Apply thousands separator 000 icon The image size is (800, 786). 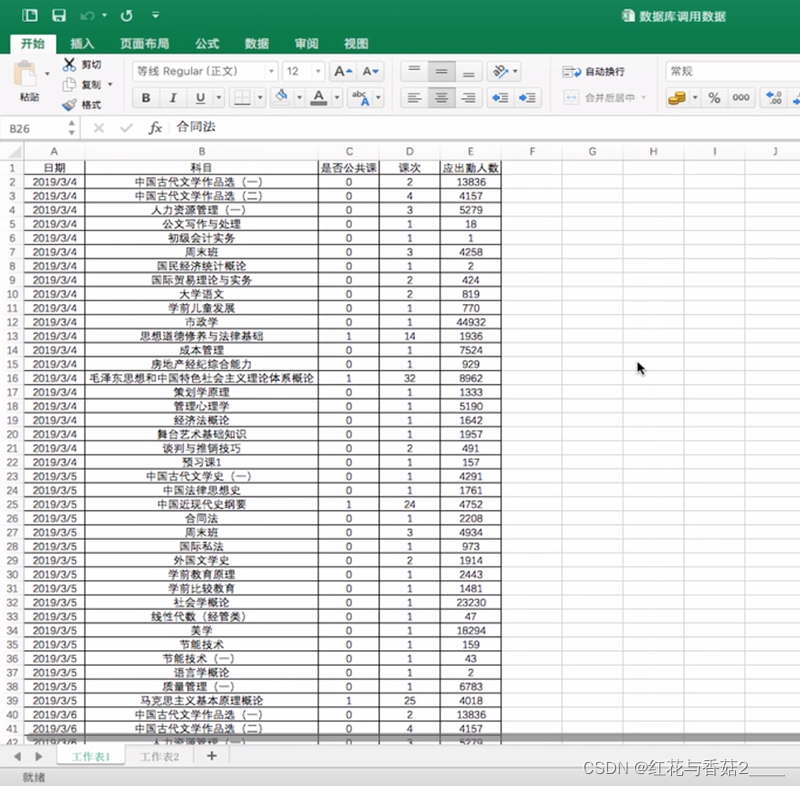pyautogui.click(x=740, y=97)
